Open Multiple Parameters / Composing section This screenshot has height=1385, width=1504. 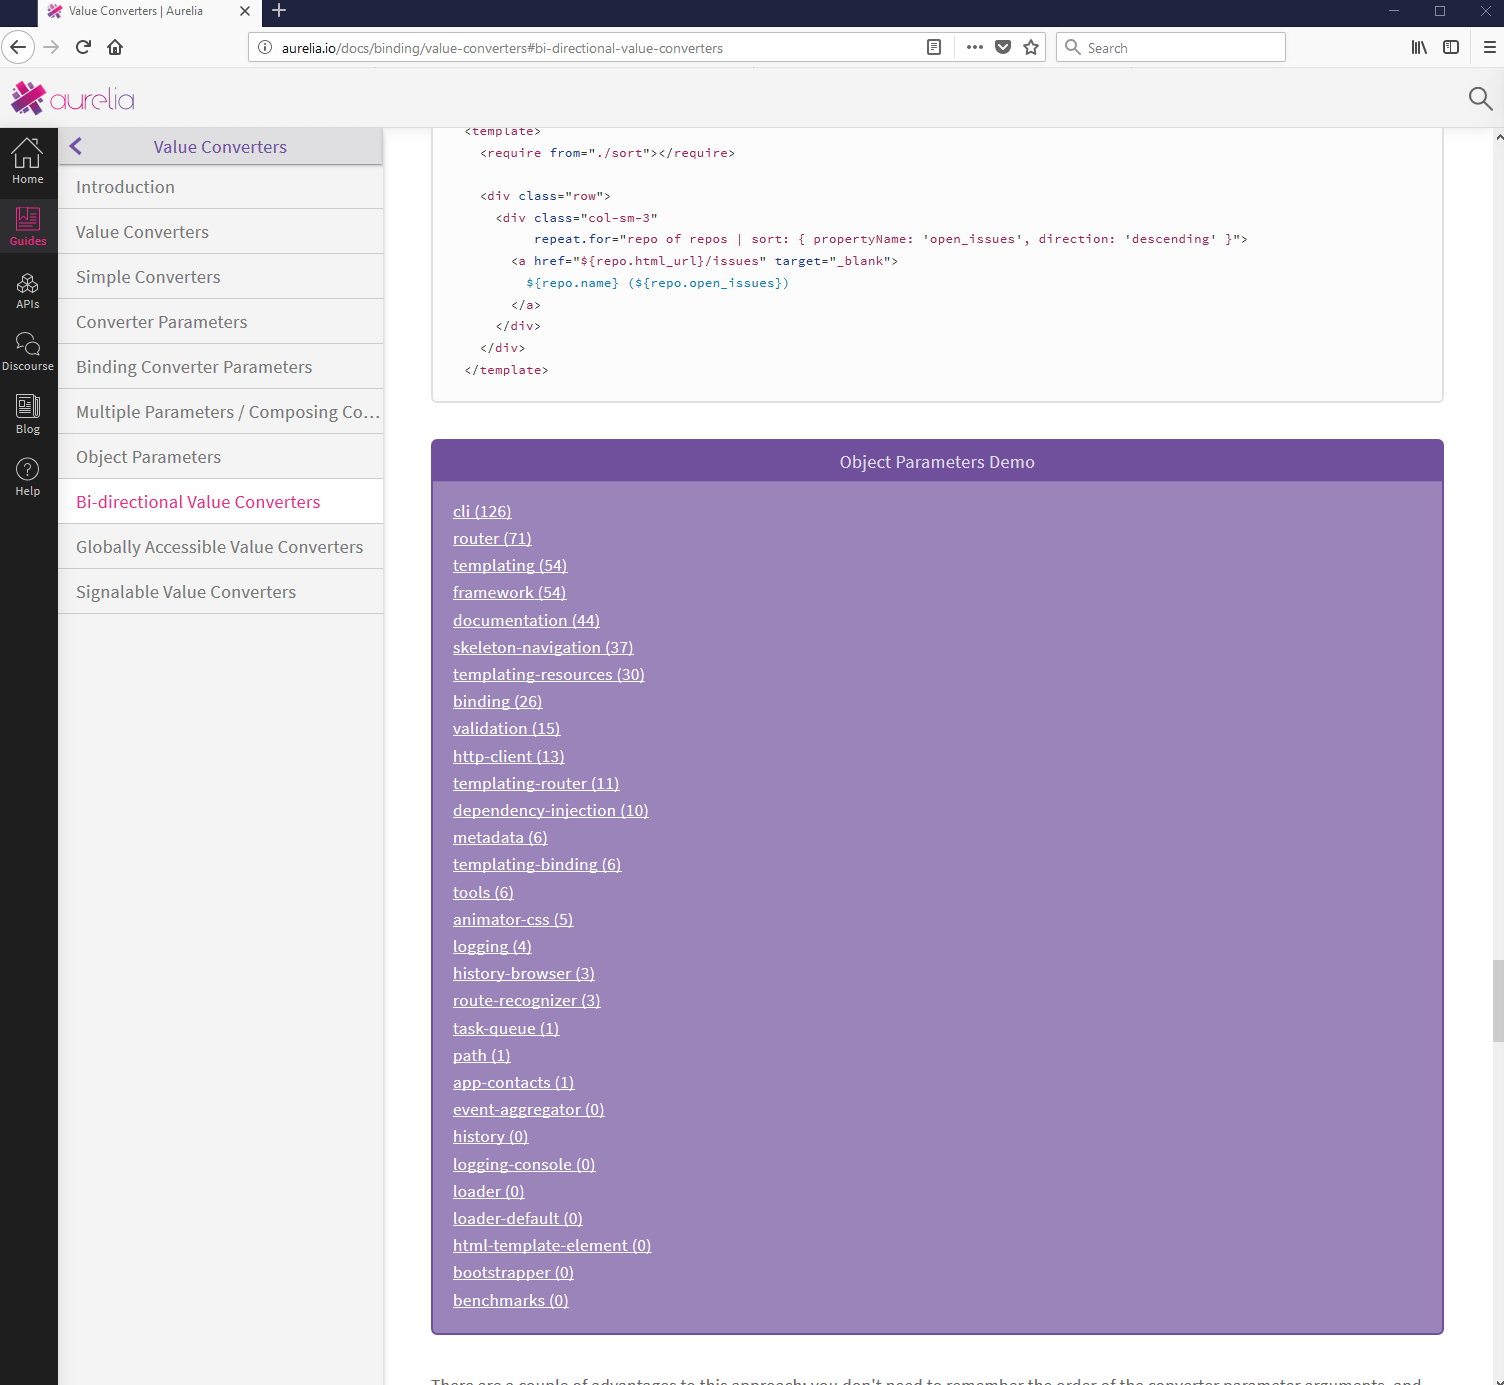coord(220,412)
